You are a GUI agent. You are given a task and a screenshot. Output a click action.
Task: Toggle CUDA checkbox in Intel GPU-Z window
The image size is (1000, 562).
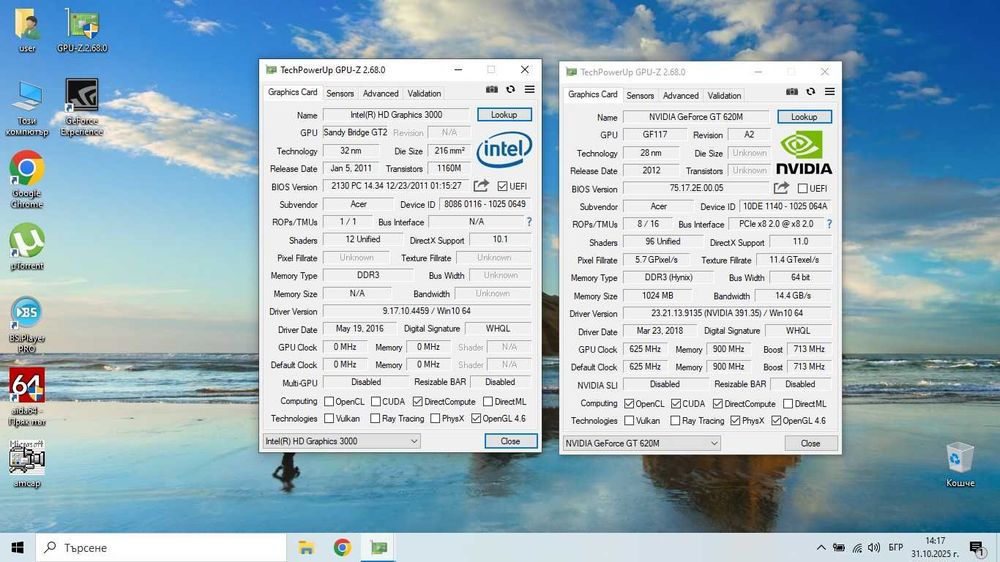(x=376, y=401)
